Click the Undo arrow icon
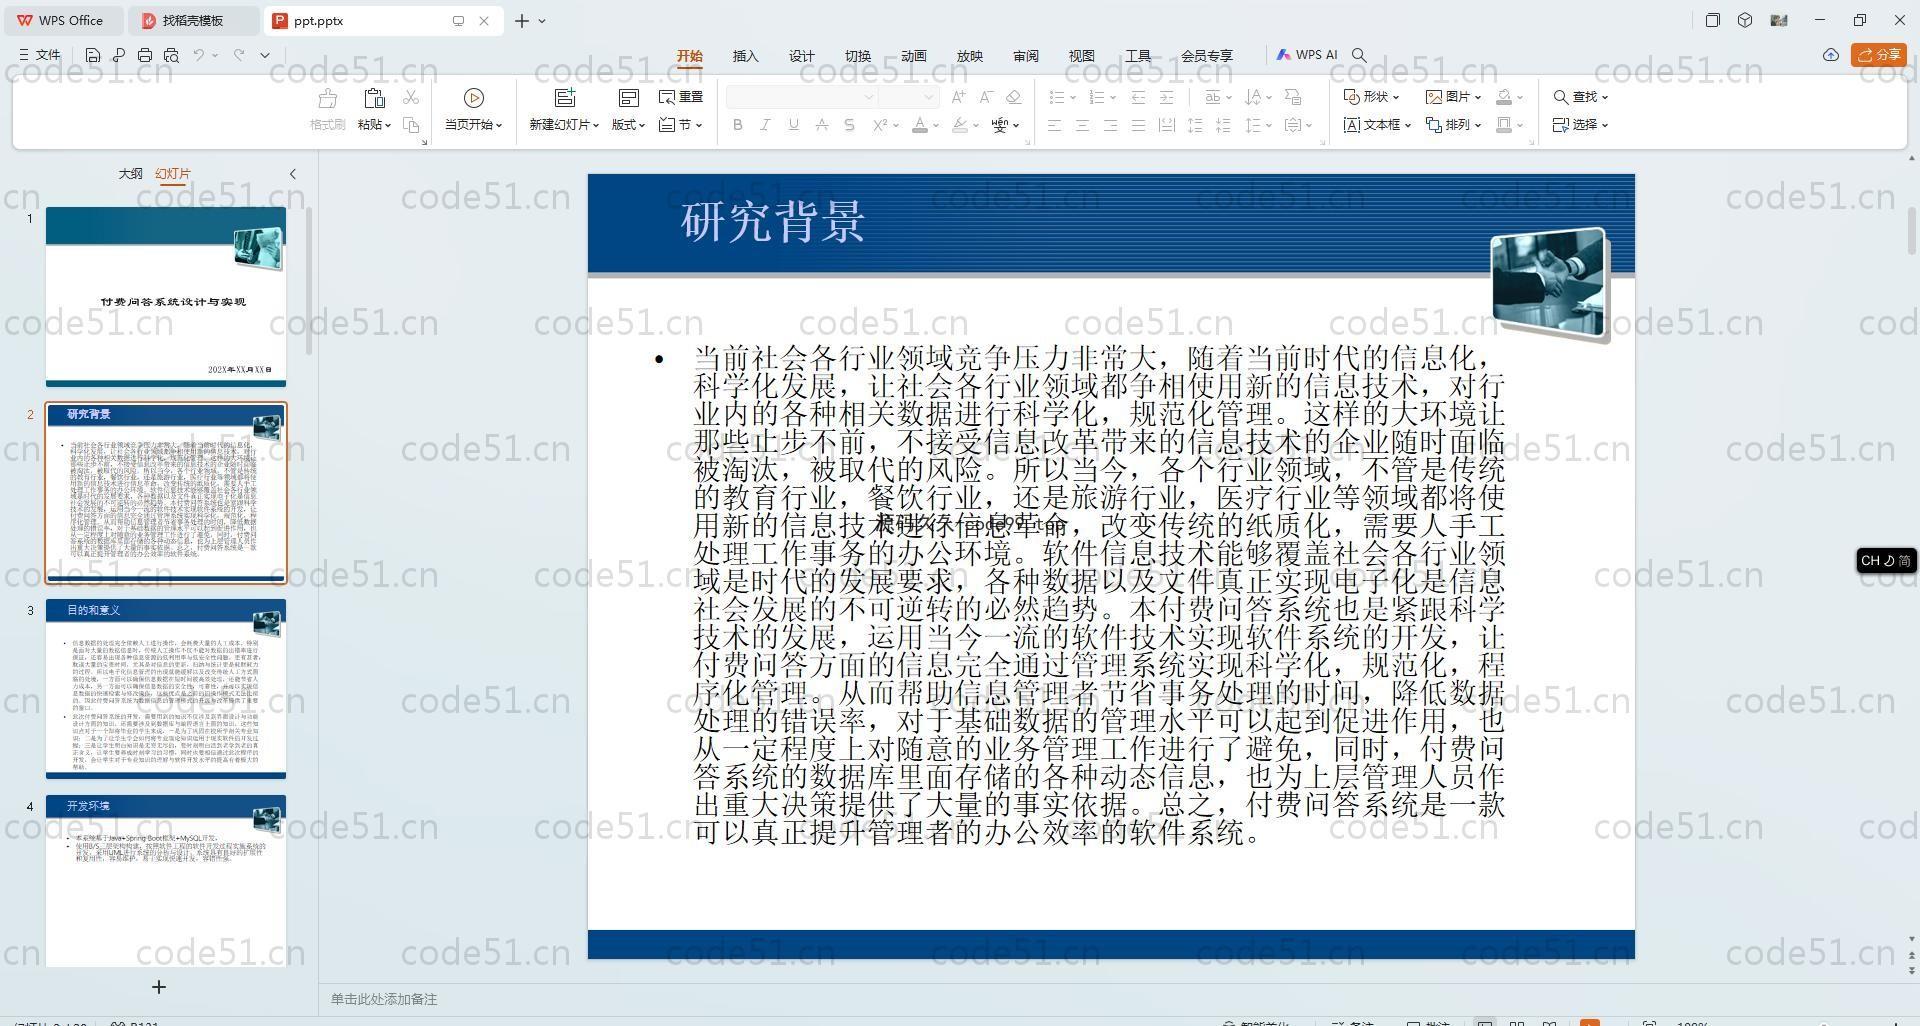The image size is (1920, 1026). pyautogui.click(x=199, y=55)
